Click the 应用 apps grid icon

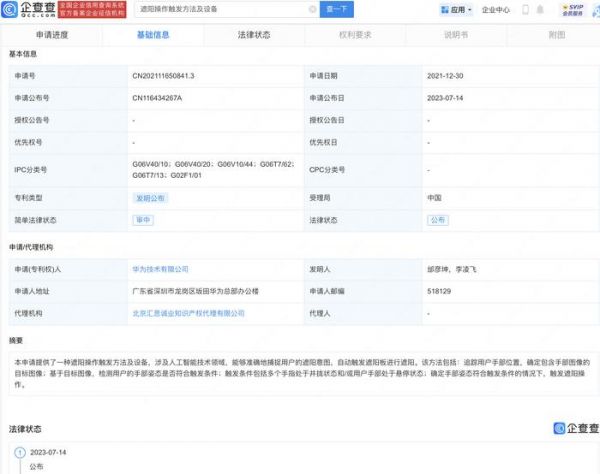point(445,10)
